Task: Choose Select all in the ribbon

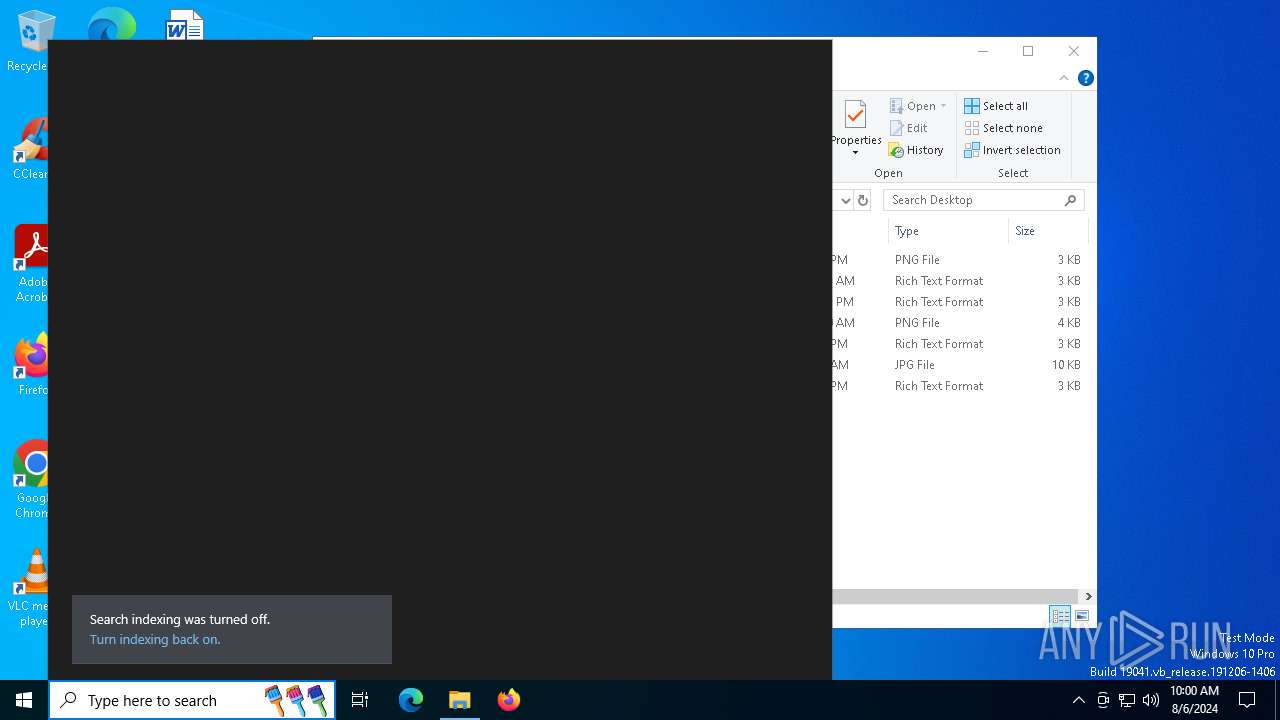Action: 996,106
